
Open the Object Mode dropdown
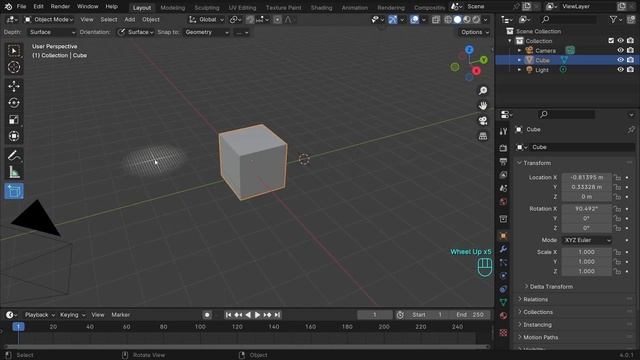(48, 19)
